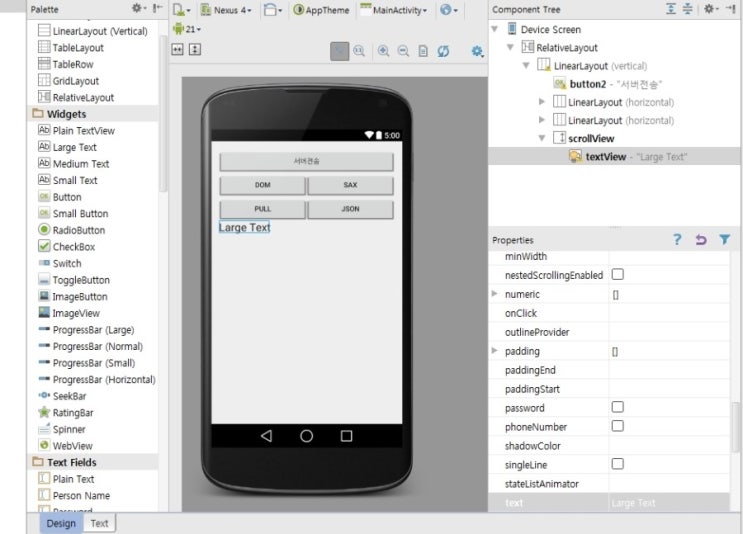743x534 pixels.
Task: Switch to the Text tab
Action: tap(100, 523)
